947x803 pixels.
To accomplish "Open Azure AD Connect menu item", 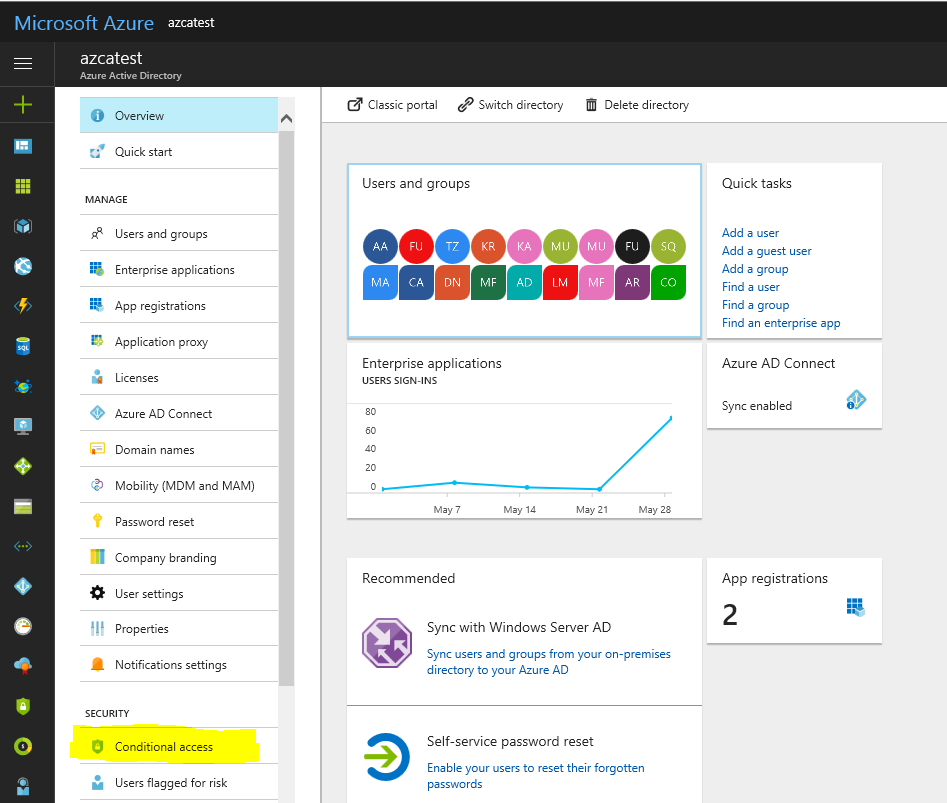I will (x=179, y=414).
